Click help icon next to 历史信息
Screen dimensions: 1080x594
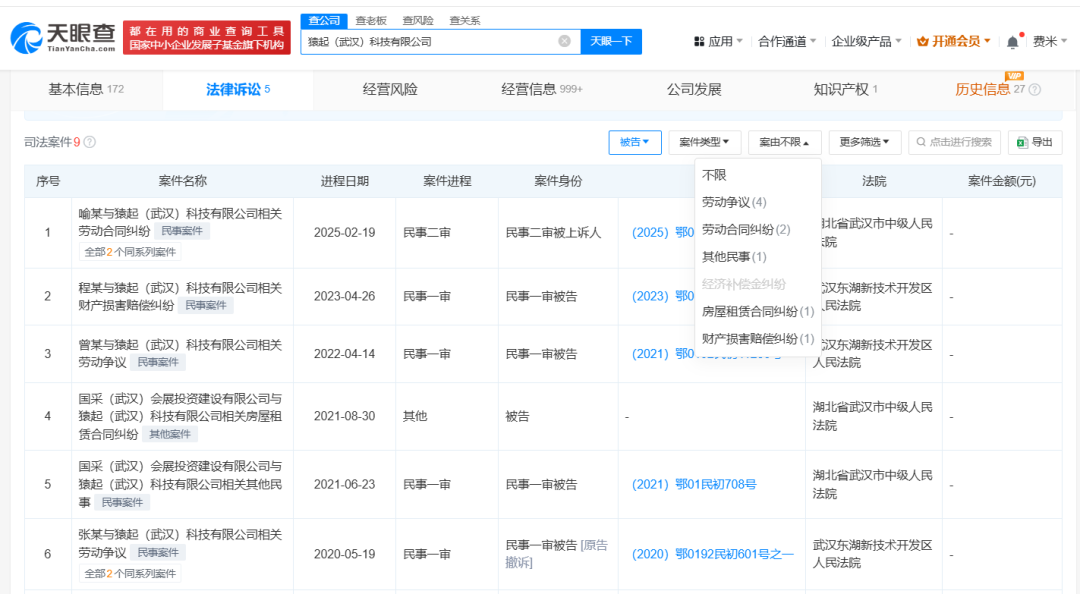(1035, 90)
